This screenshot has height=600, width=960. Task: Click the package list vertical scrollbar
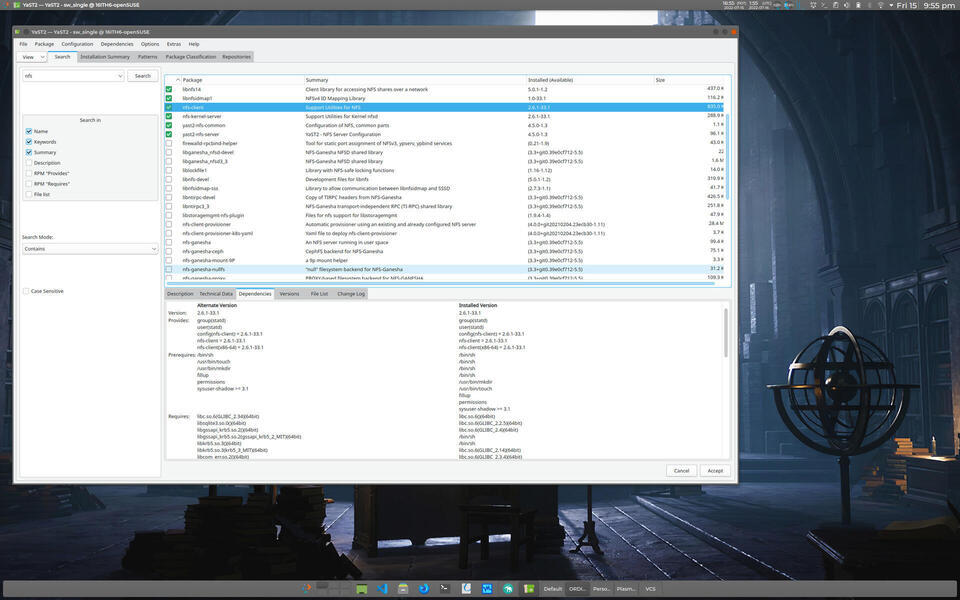tap(727, 156)
